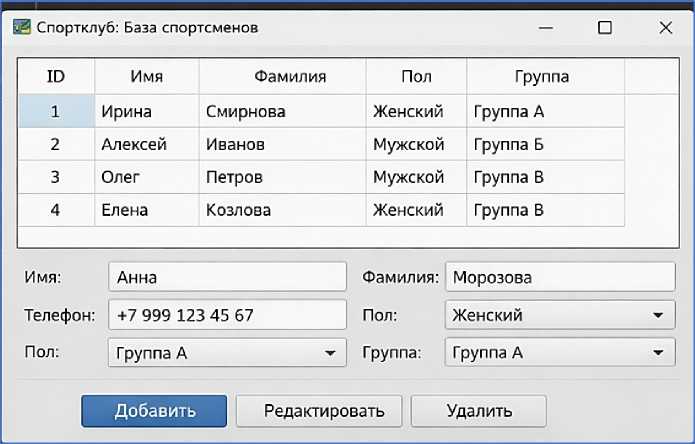695x444 pixels.
Task: Click the app icon in the title bar
Action: [x=22, y=27]
